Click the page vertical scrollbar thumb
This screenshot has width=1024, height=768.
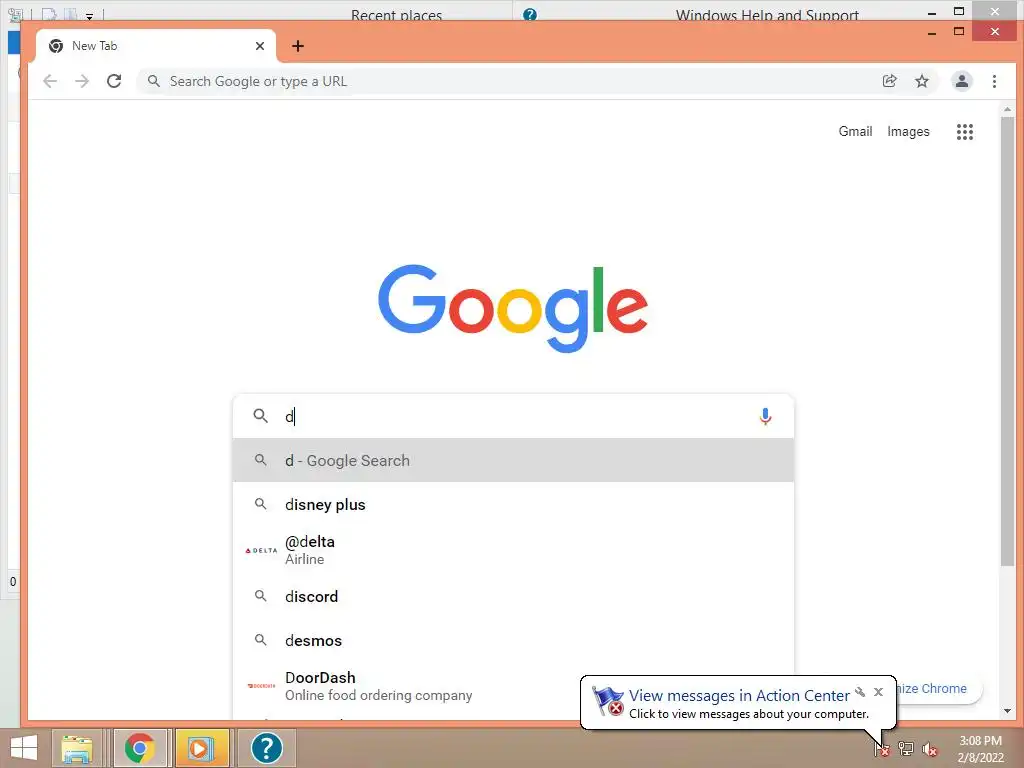[1007, 342]
